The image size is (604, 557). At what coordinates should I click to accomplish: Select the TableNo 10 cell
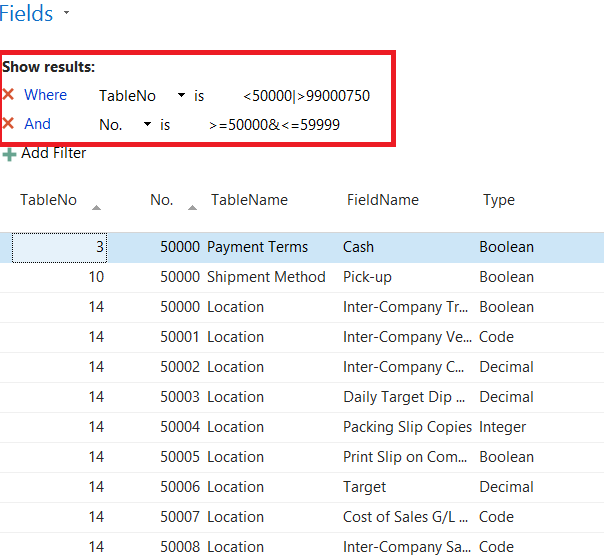[96, 277]
